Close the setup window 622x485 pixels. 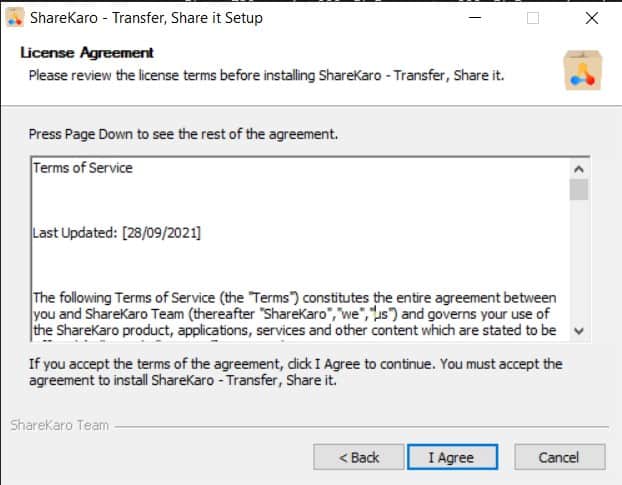coord(591,18)
